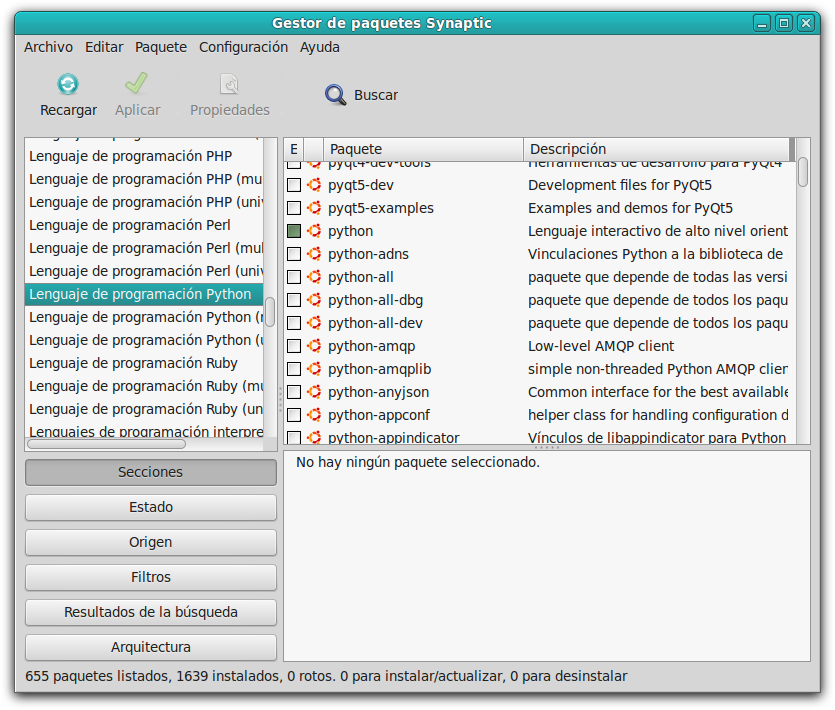Click the Recargar toolbar icon
The height and width of the screenshot is (710, 835).
(67, 84)
